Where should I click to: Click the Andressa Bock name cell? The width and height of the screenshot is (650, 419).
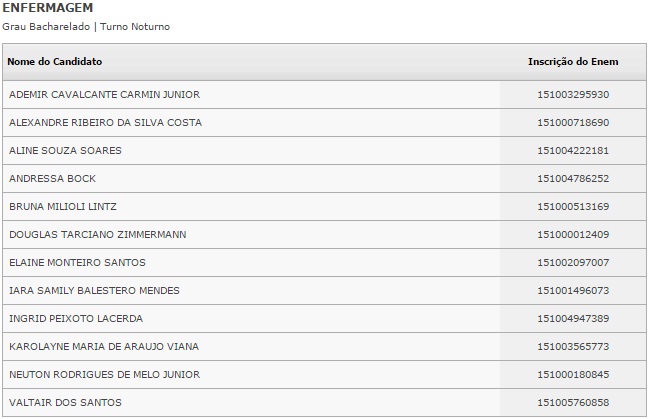coord(52,179)
